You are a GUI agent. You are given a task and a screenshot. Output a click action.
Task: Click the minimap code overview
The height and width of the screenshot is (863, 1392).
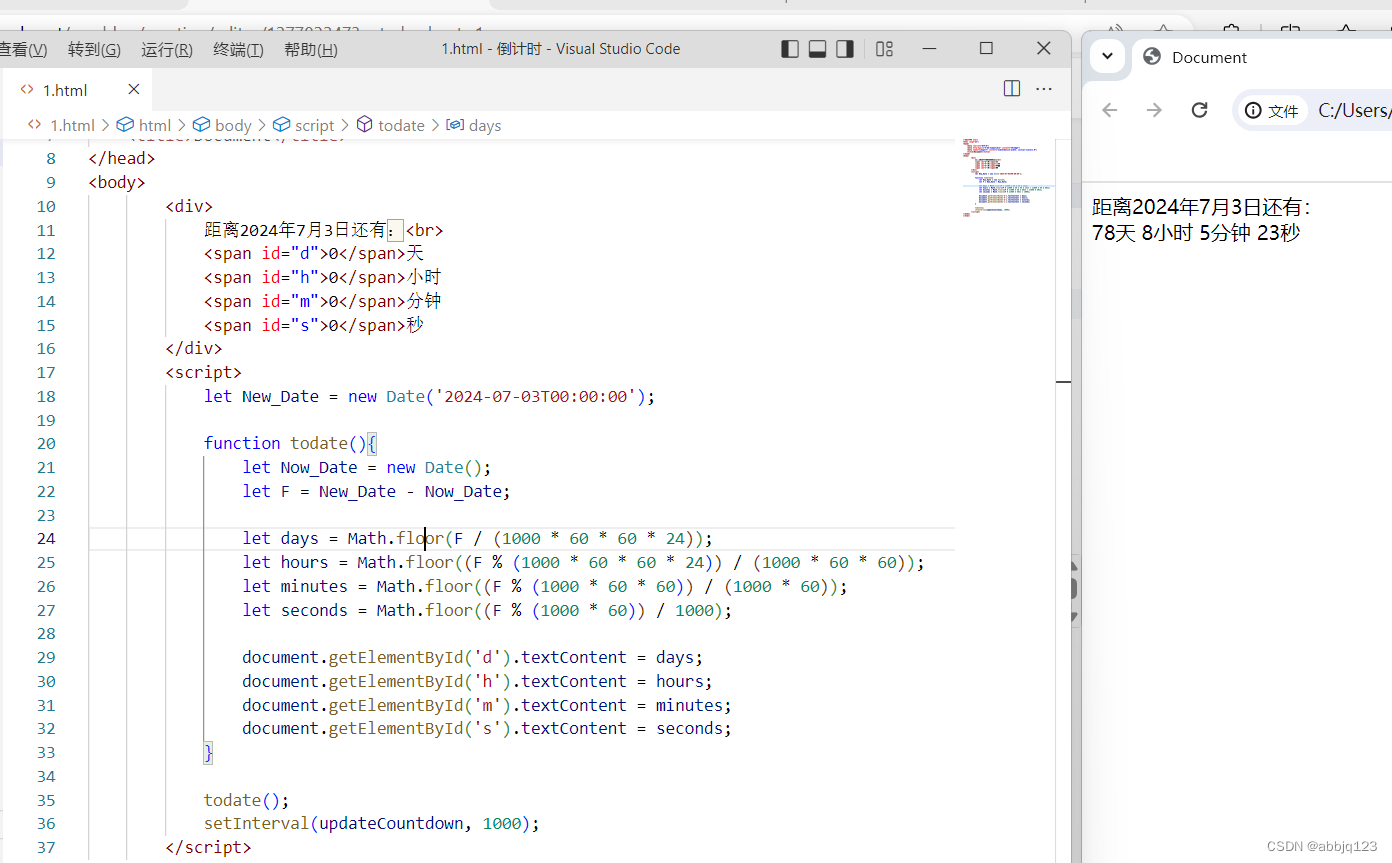(1008, 178)
